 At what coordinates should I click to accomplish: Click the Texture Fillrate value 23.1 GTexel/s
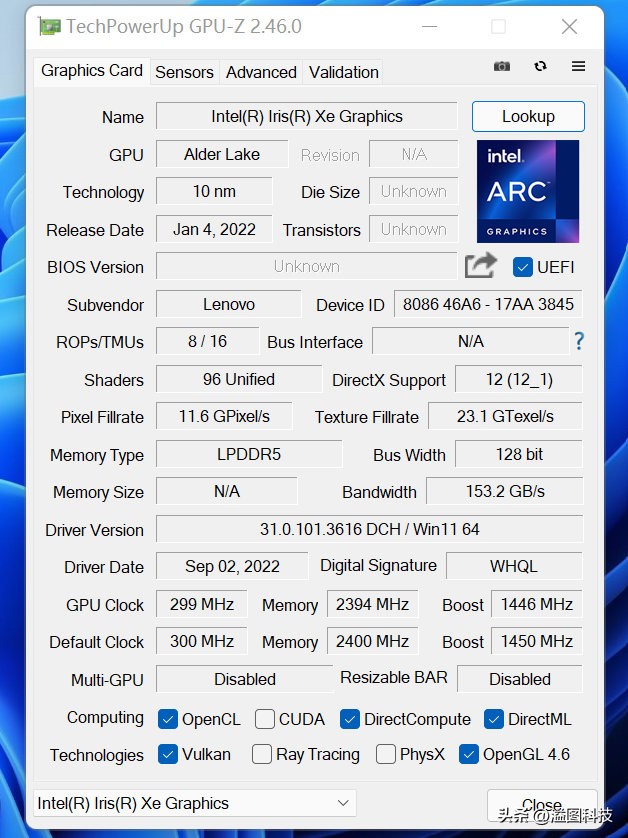pos(505,416)
